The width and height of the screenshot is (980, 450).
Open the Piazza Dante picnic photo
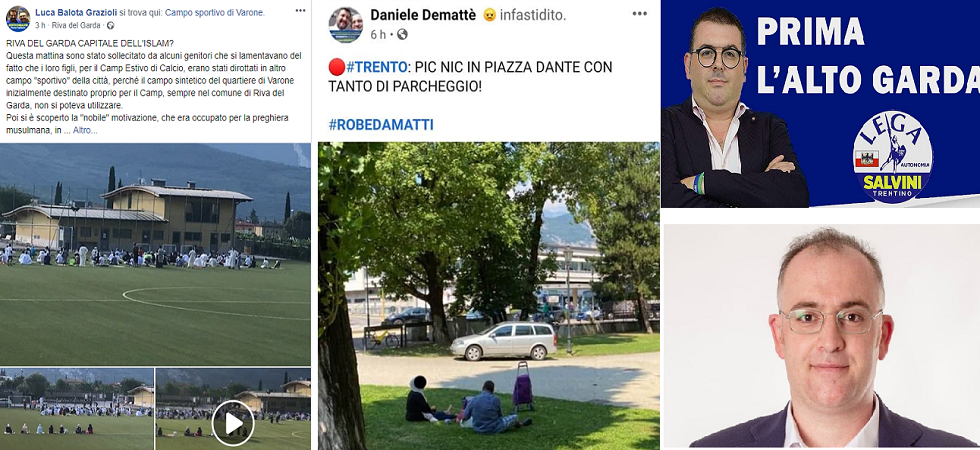click(489, 296)
